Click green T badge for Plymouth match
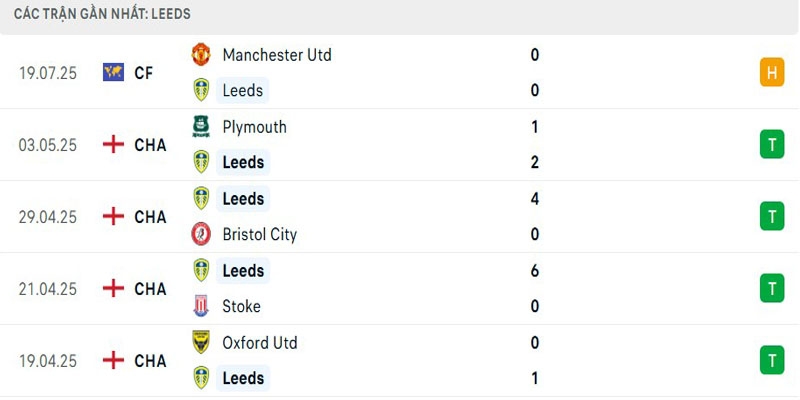The height and width of the screenshot is (400, 800). [x=772, y=145]
